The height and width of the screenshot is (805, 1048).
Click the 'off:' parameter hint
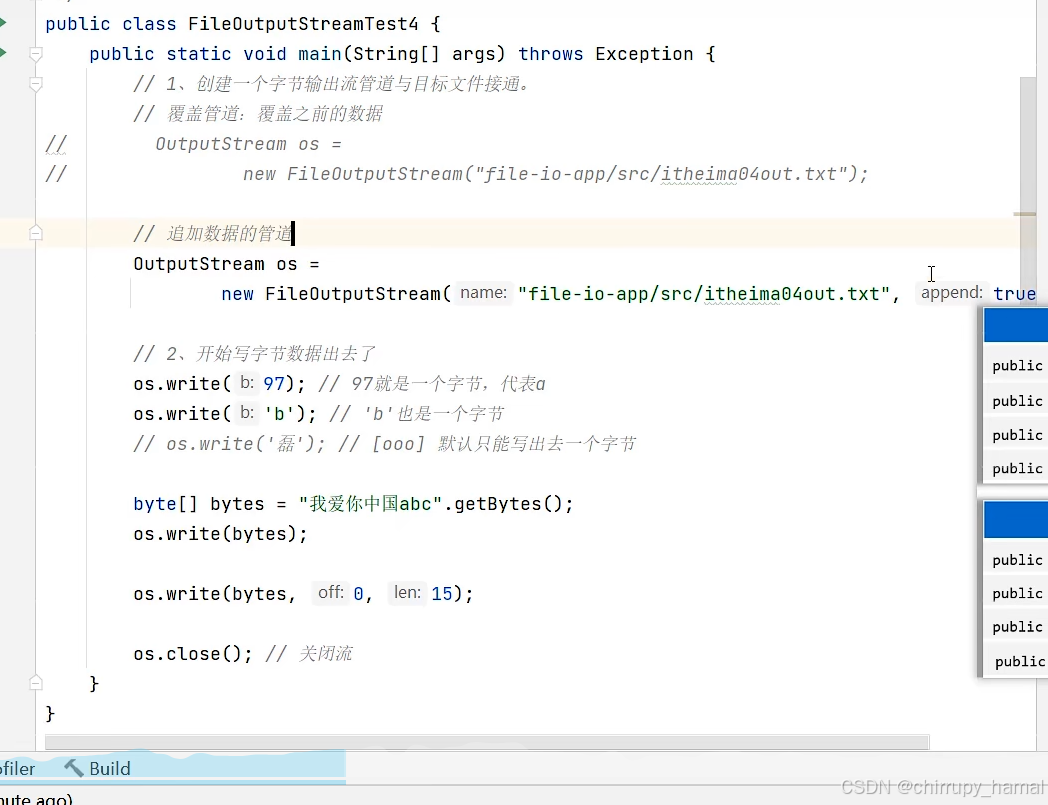click(330, 593)
